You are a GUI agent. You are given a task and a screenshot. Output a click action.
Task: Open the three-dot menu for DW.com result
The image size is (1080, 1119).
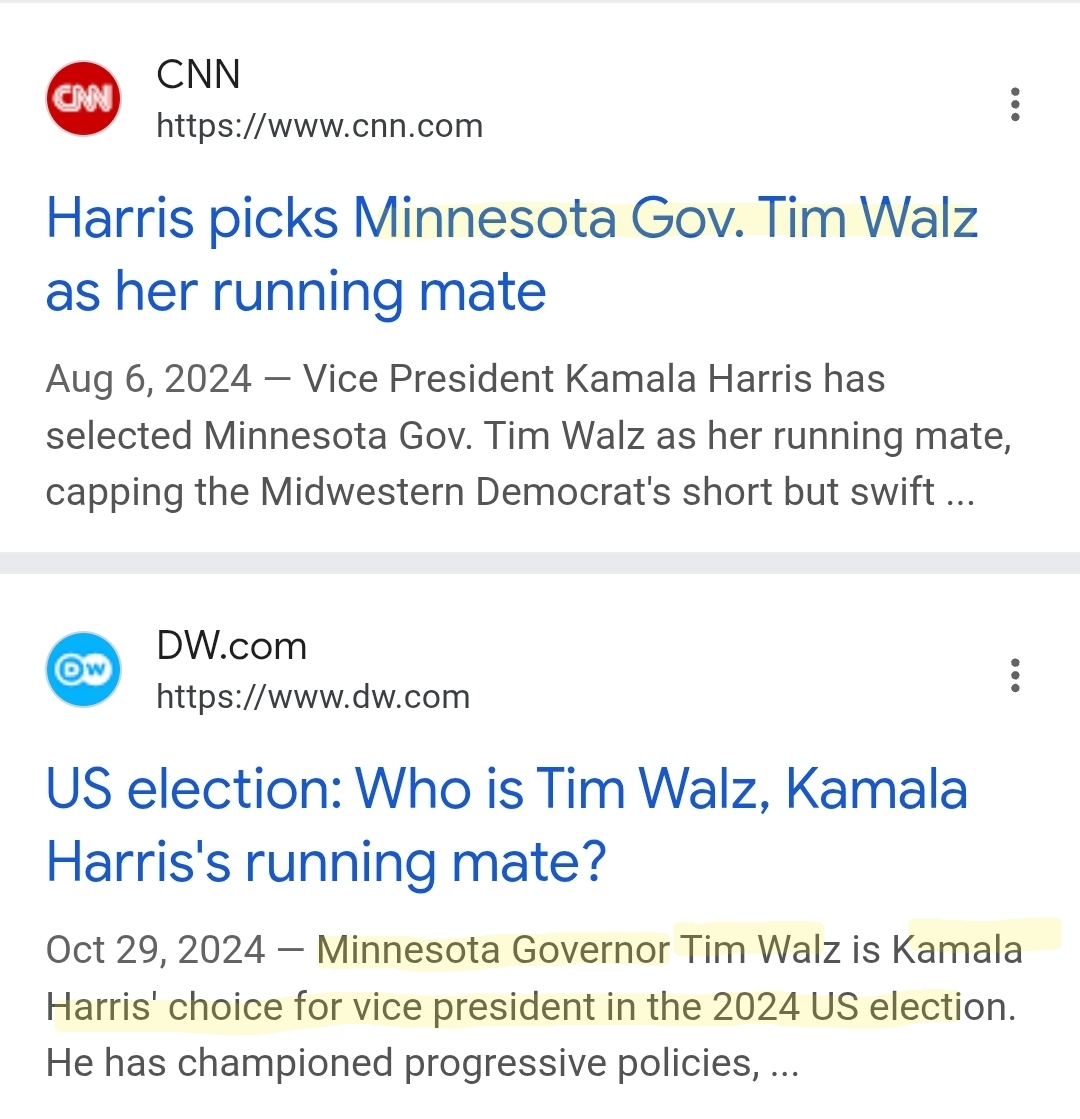tap(1015, 675)
